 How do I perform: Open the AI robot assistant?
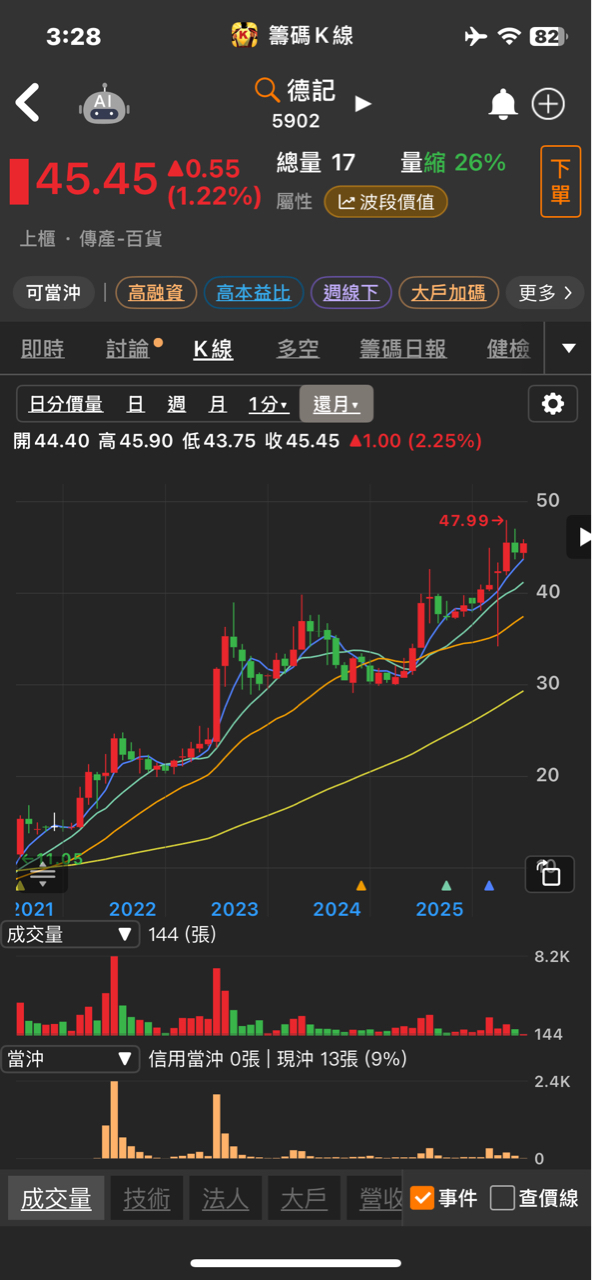tap(105, 104)
